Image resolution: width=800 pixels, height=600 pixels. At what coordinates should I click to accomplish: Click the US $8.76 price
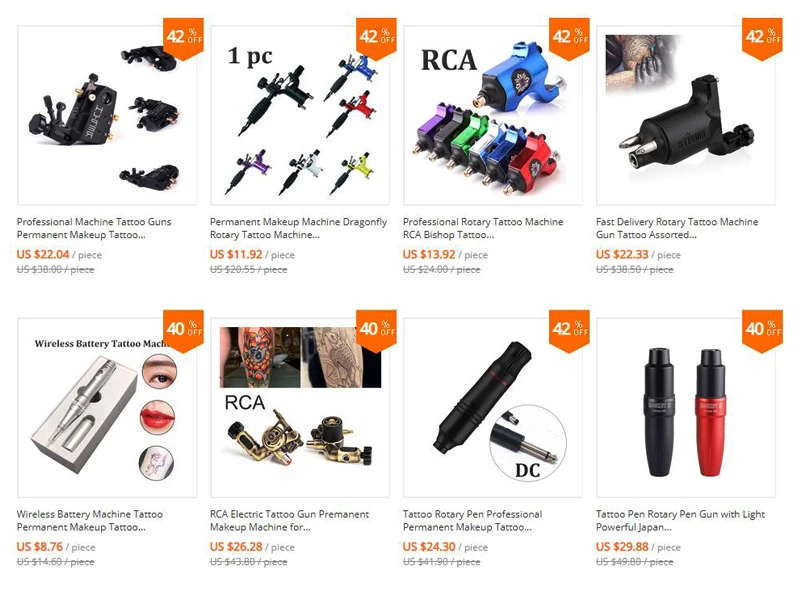(x=40, y=546)
